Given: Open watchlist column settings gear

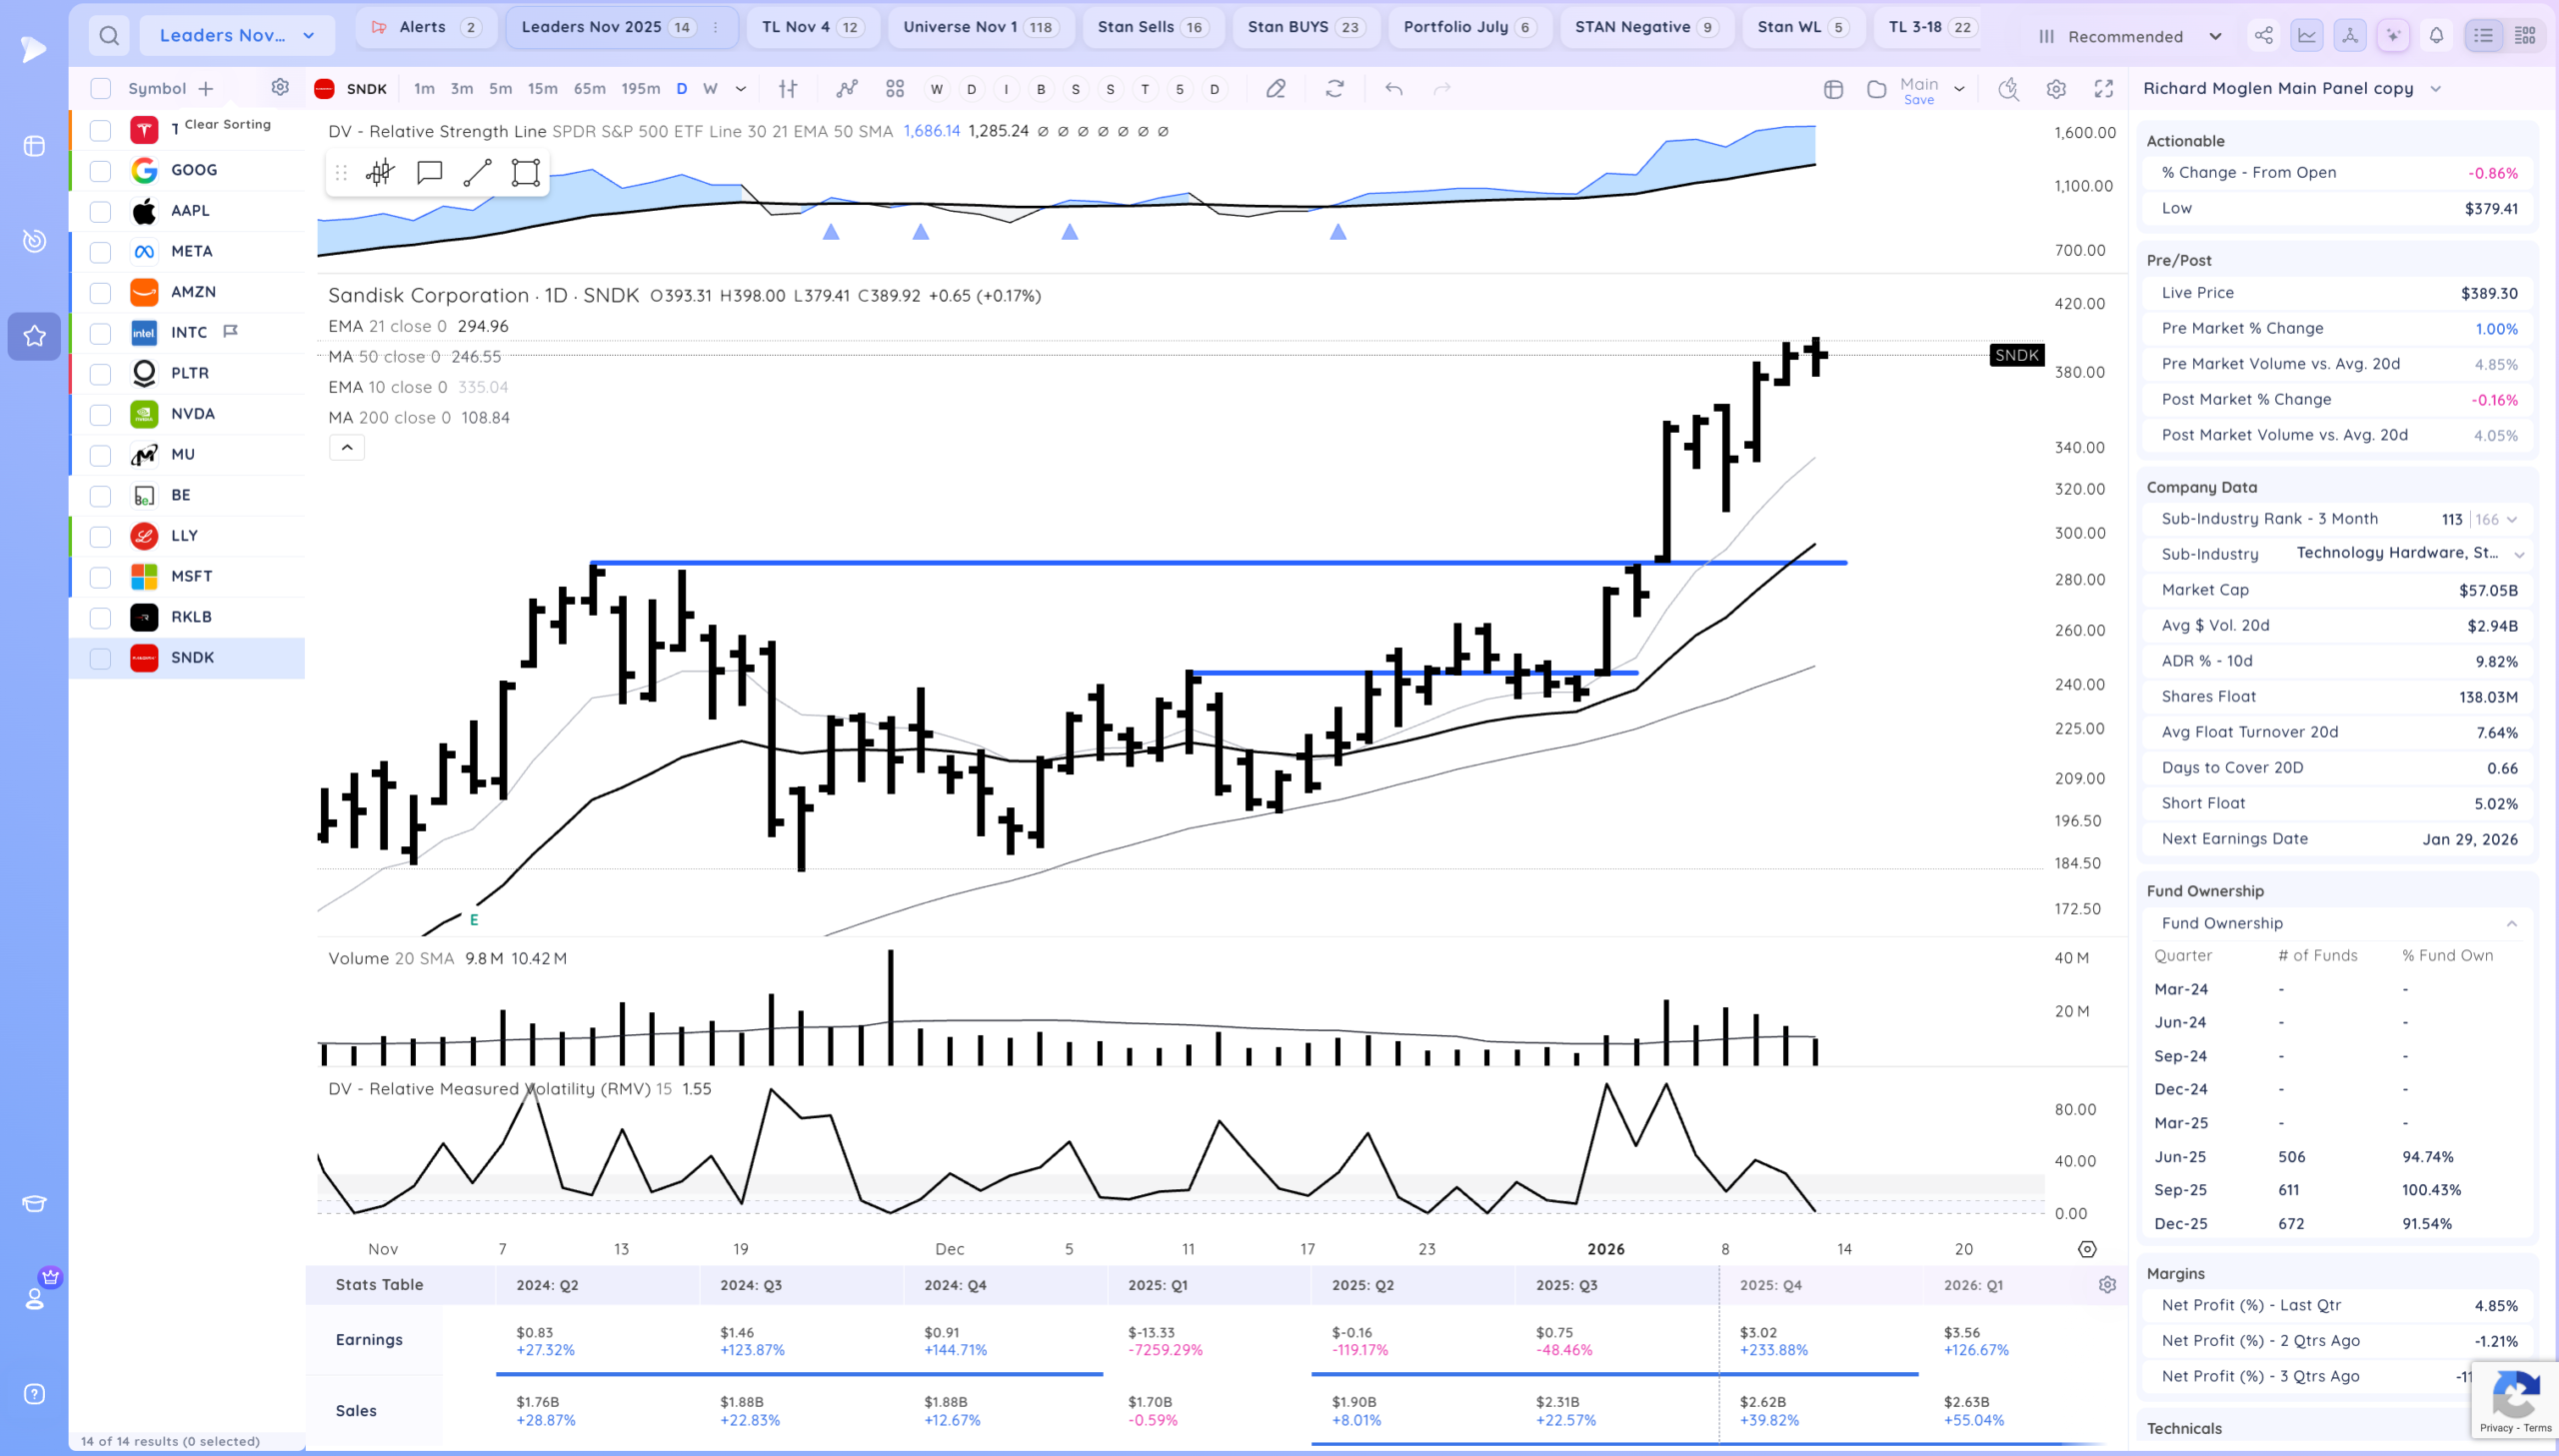Looking at the screenshot, I should pyautogui.click(x=280, y=87).
